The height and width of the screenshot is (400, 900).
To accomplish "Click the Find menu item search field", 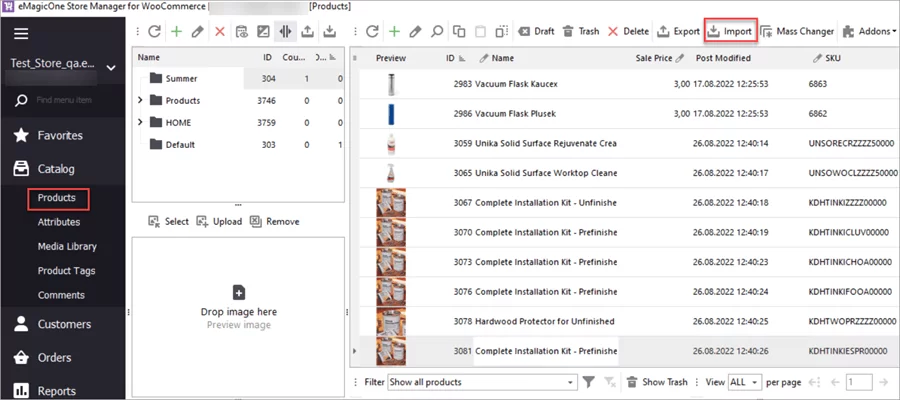I will [72, 101].
